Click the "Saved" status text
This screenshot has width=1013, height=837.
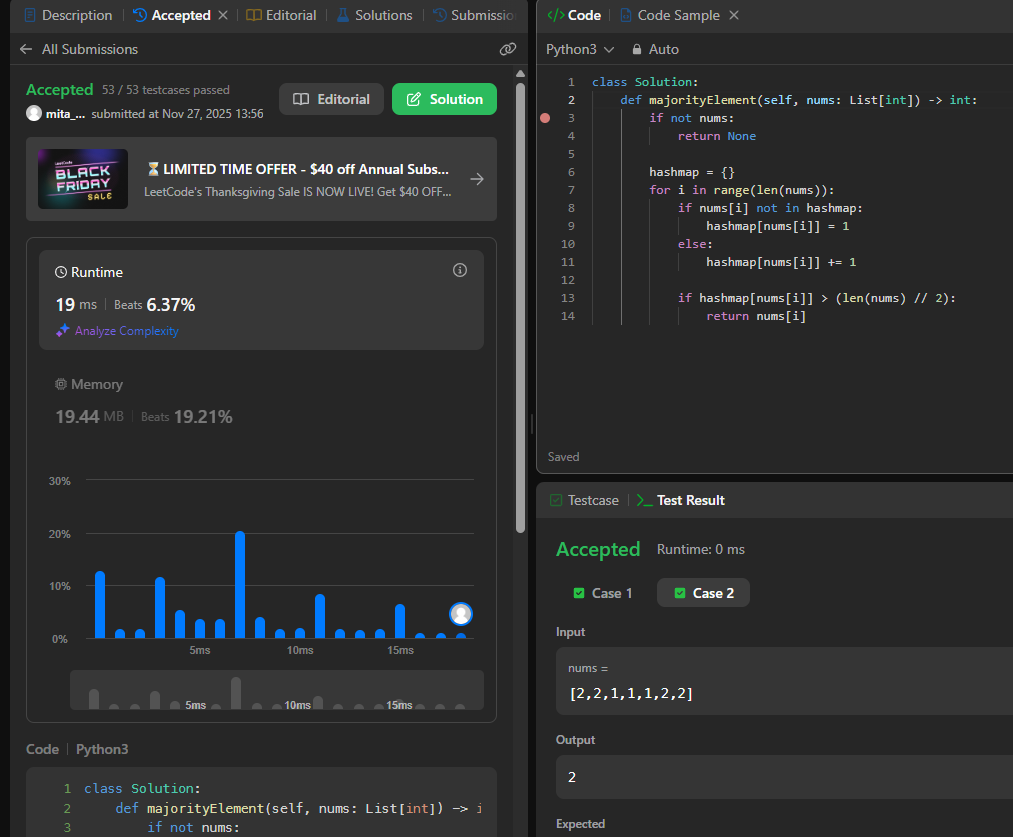click(563, 457)
